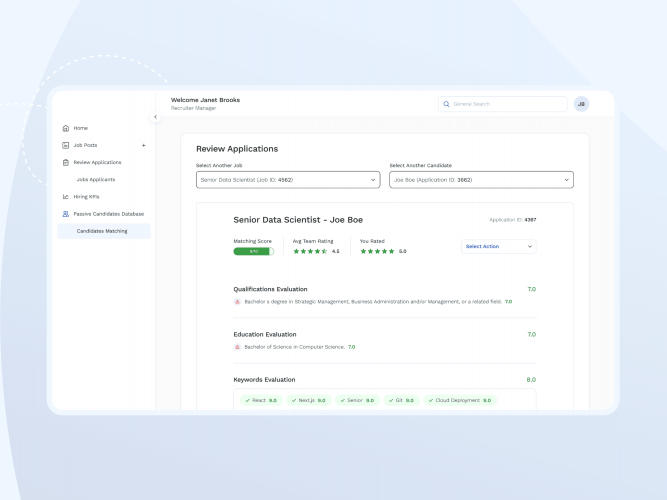Expand Job Posts with the plus icon

(143, 145)
